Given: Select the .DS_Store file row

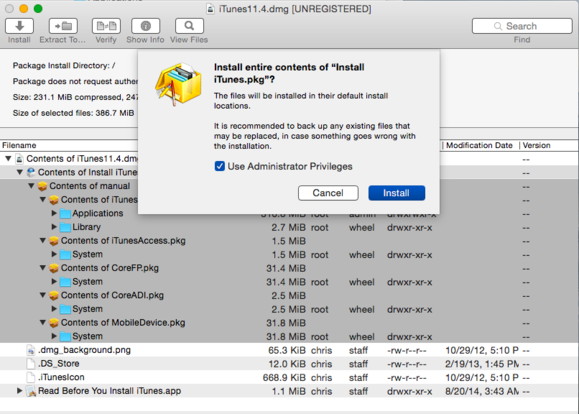Looking at the screenshot, I should click(290, 364).
